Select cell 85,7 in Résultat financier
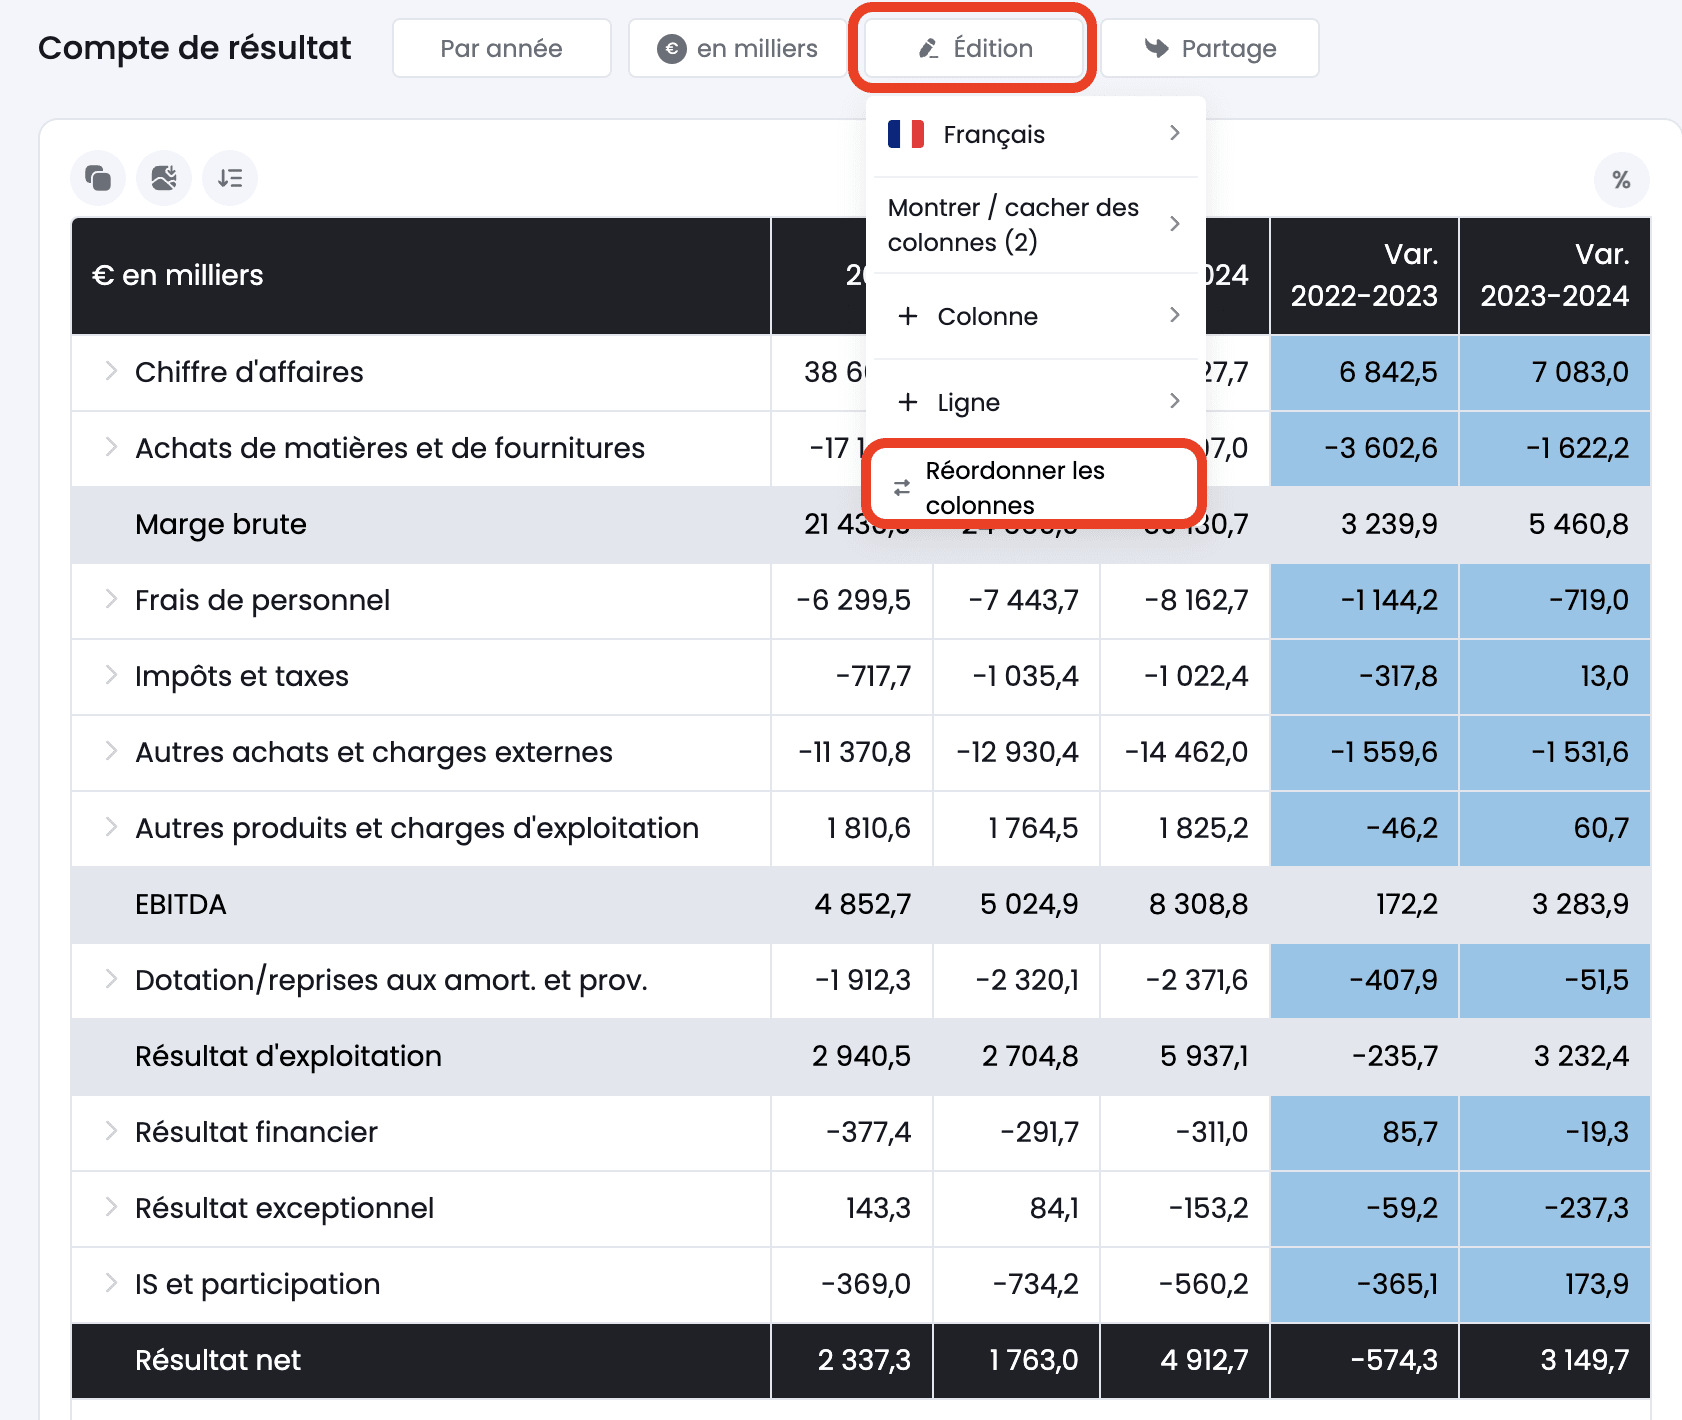Image resolution: width=1682 pixels, height=1420 pixels. [x=1364, y=1132]
